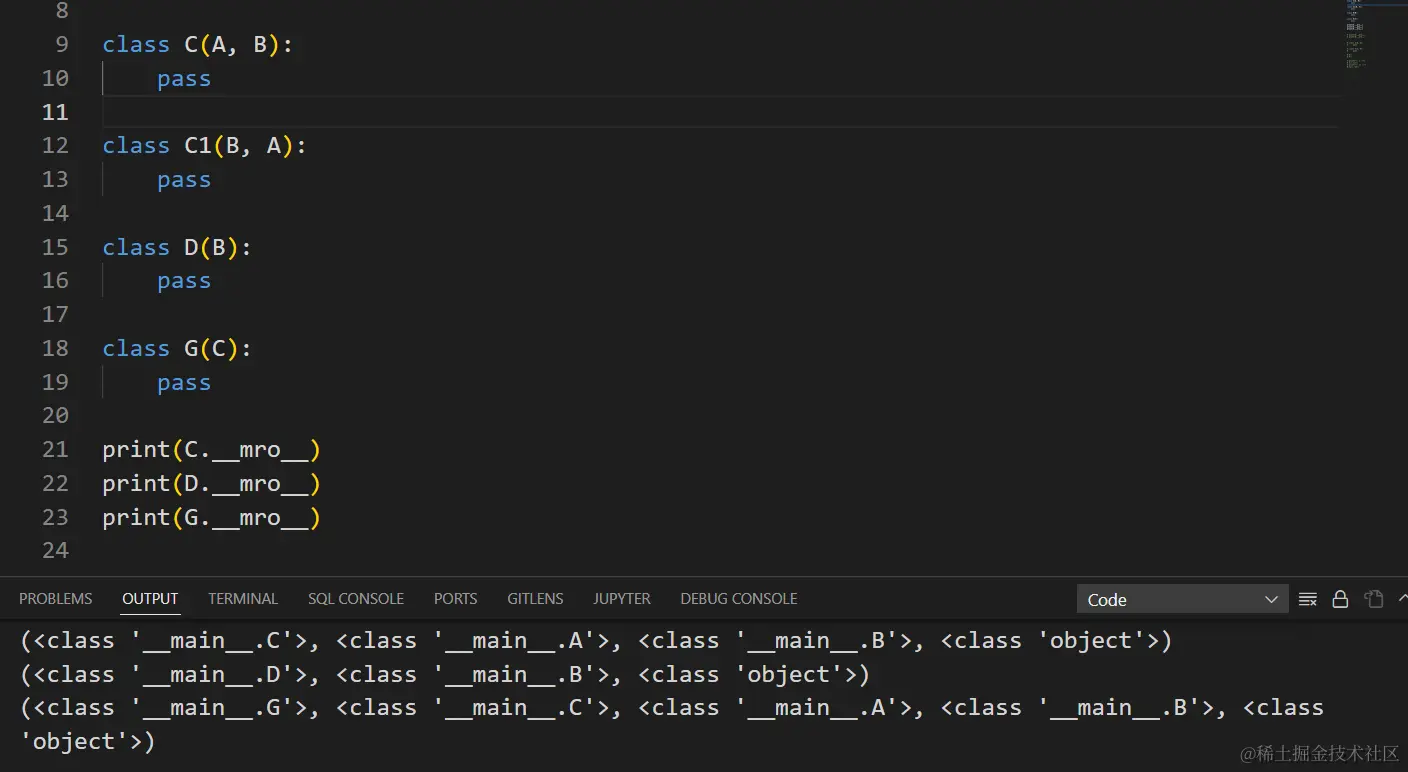
Task: Click line number 15 in gutter
Action: click(x=55, y=247)
